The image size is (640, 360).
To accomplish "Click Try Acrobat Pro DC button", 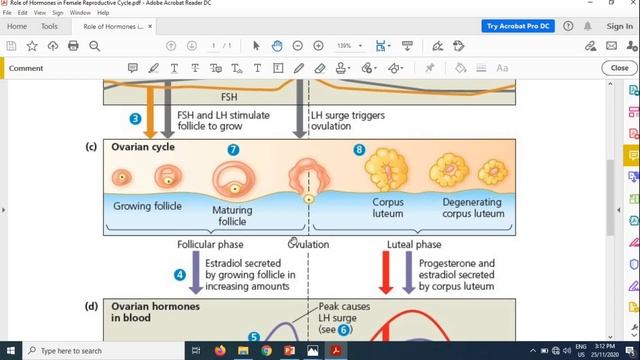I will tap(518, 26).
